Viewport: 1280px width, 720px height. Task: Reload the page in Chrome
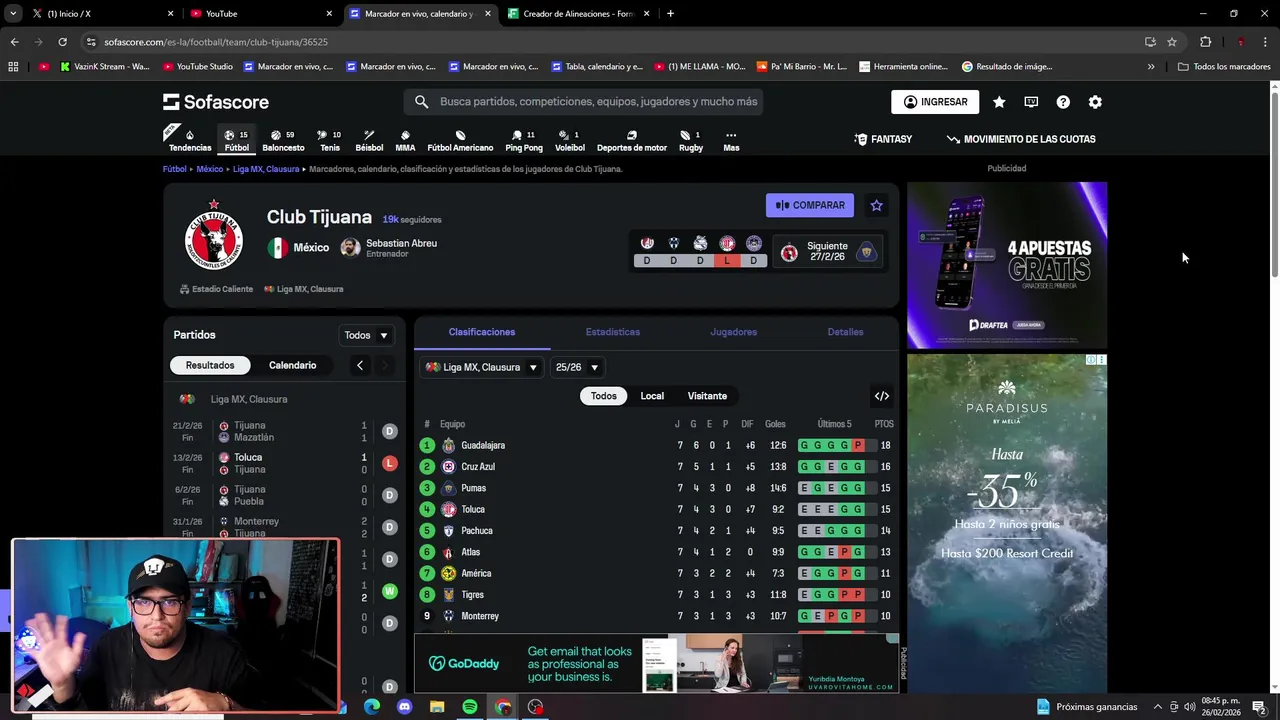point(62,42)
